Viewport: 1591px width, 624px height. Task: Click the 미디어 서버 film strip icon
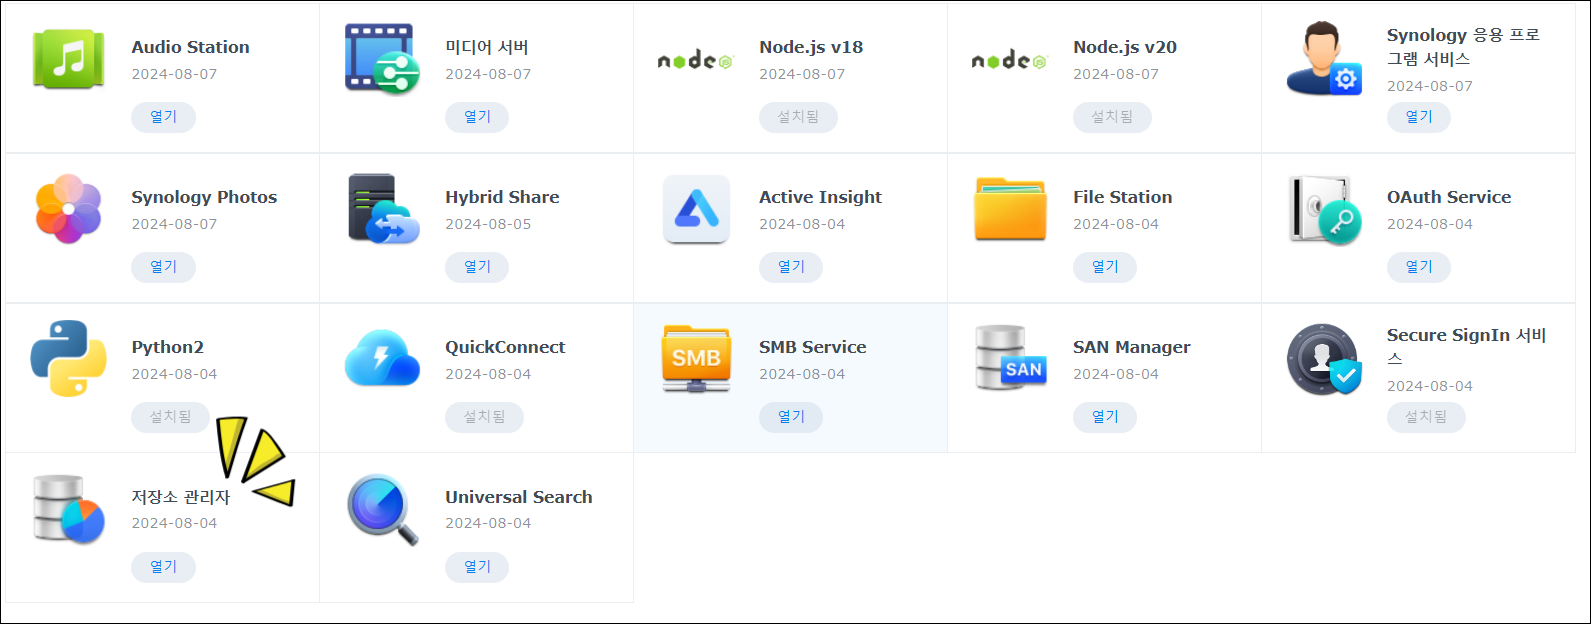click(x=382, y=59)
